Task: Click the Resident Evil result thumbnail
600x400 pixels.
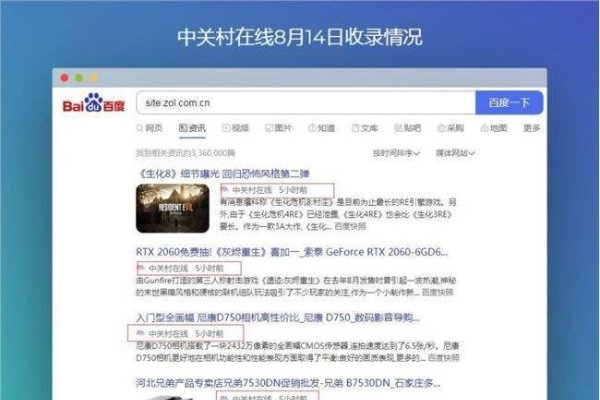Action: (x=173, y=208)
